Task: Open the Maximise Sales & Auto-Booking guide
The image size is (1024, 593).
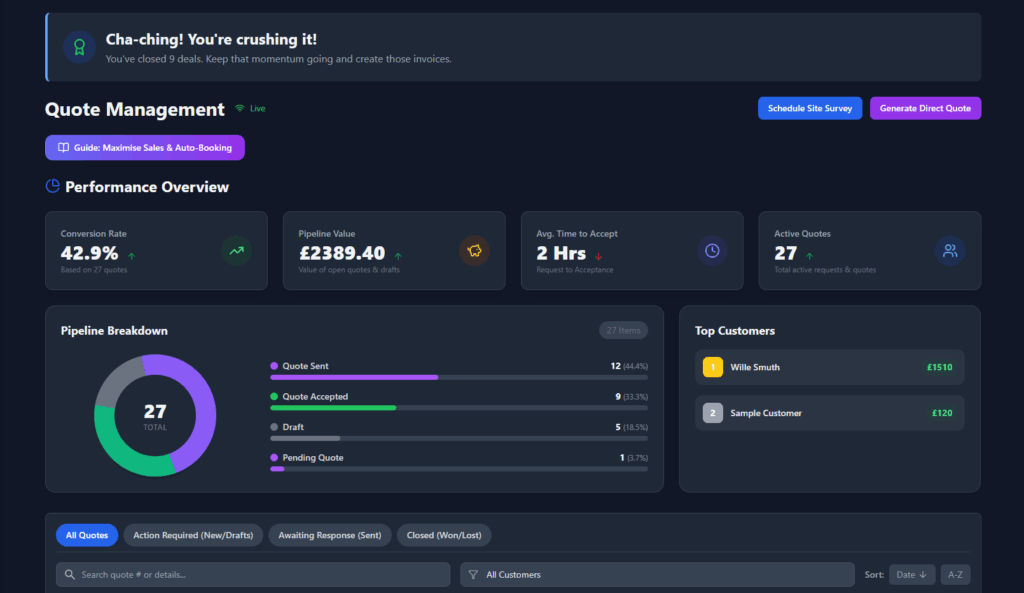Action: click(145, 148)
